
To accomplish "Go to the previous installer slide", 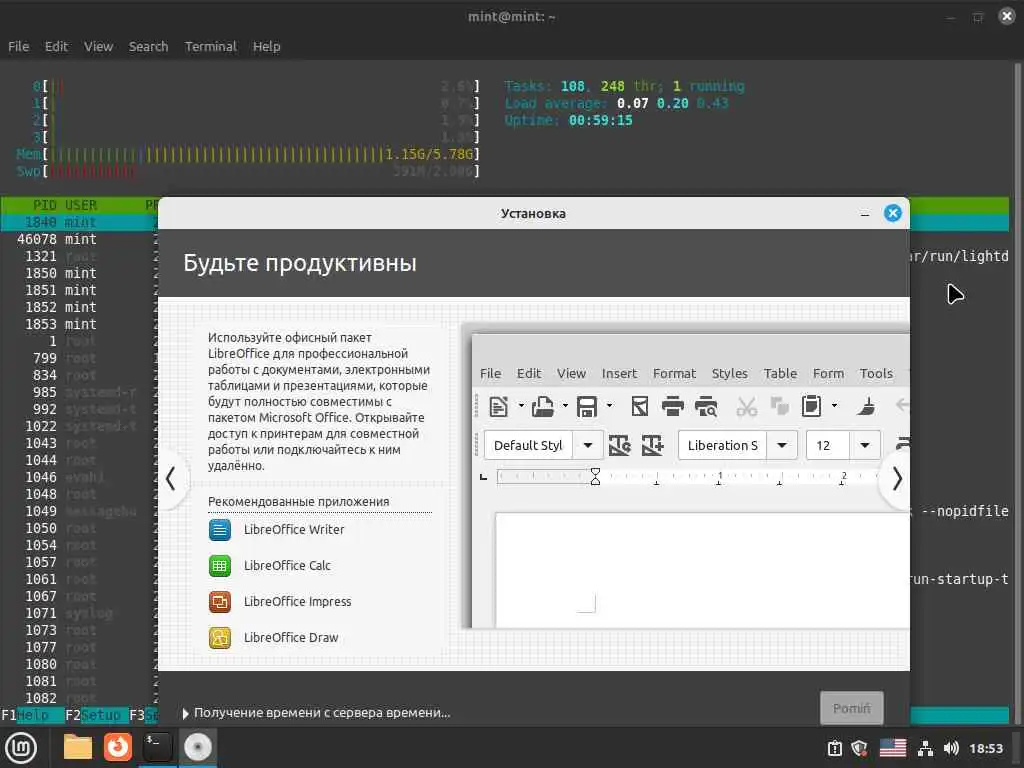I will point(171,479).
